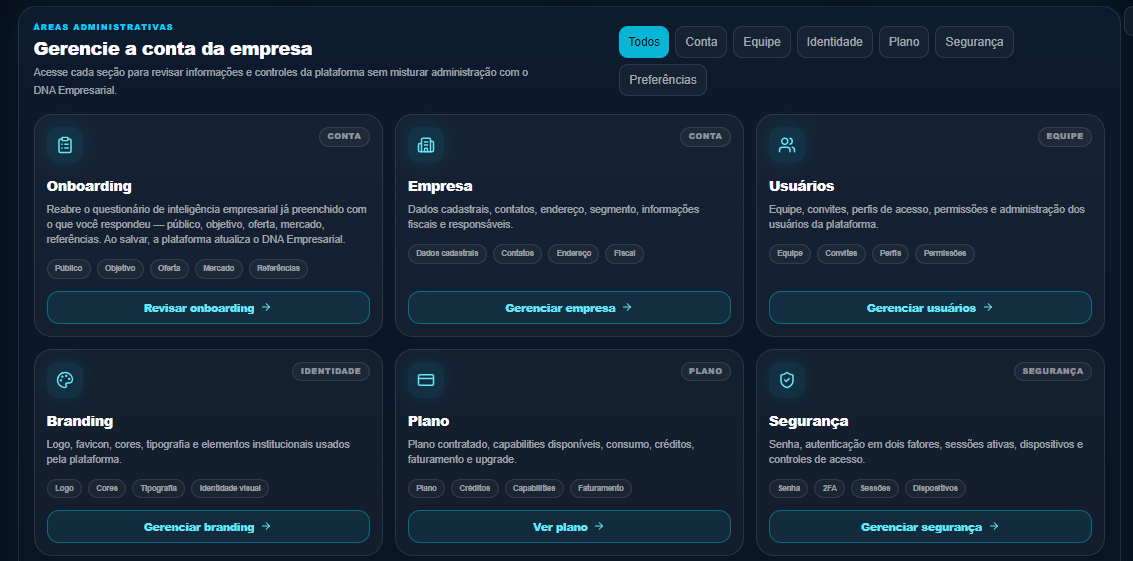Click the Mercado tag
The image size is (1133, 561).
(219, 269)
